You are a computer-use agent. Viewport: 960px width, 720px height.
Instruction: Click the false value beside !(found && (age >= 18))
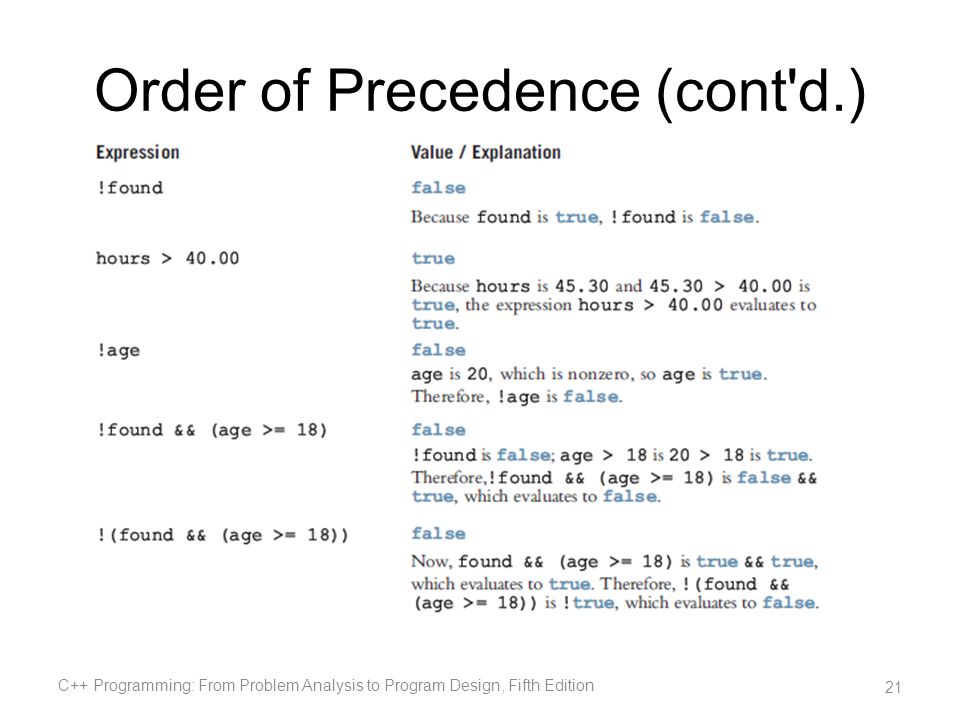438,533
